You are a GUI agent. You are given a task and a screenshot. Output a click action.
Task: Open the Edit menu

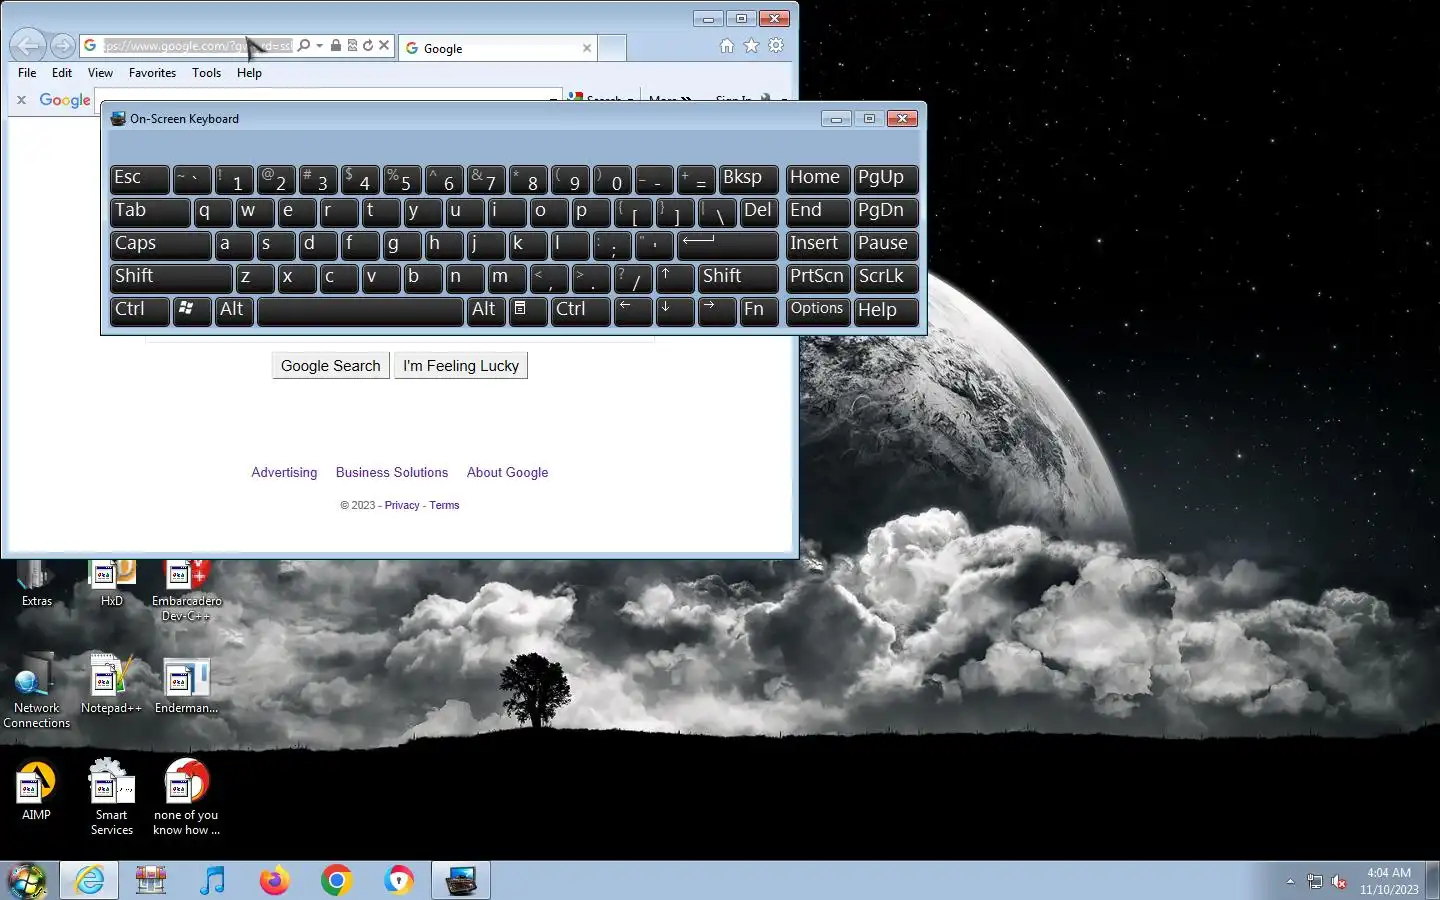(62, 73)
